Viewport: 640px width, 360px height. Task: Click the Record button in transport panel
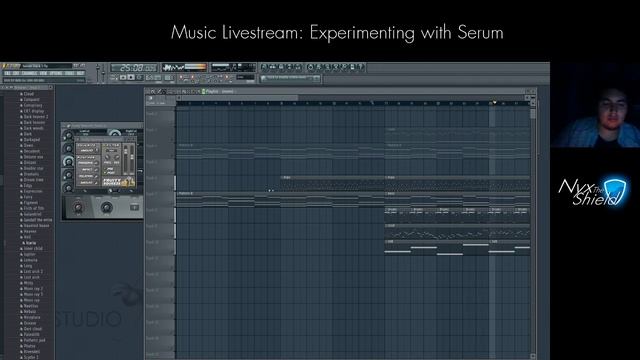click(140, 77)
